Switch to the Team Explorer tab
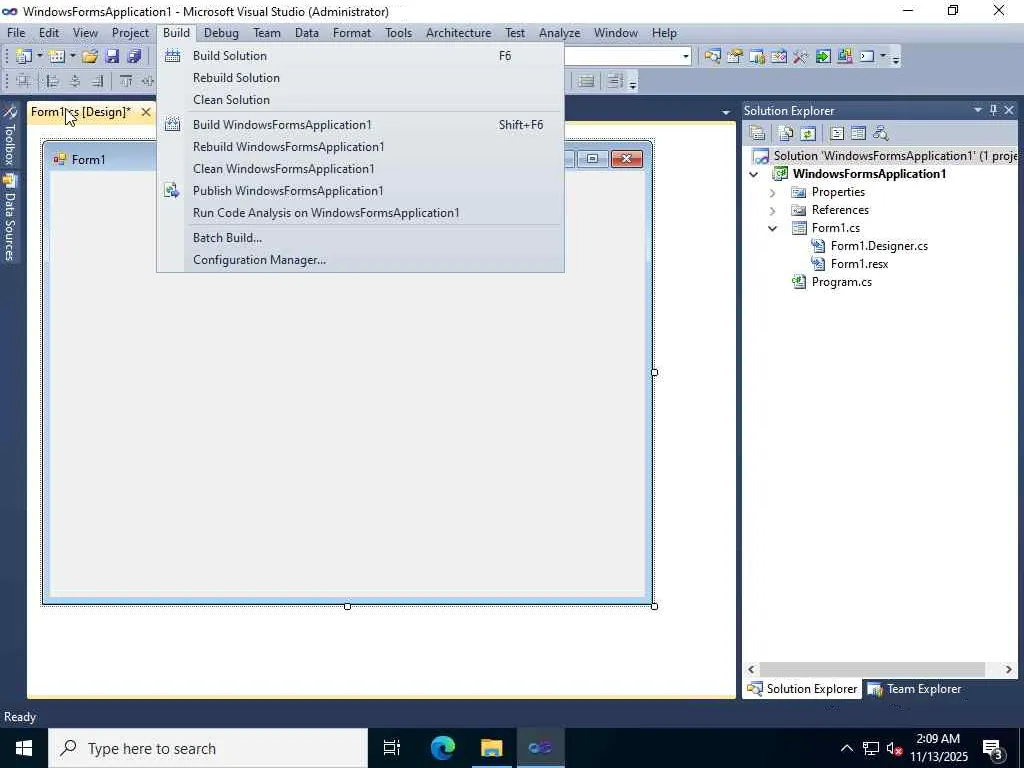Image resolution: width=1024 pixels, height=768 pixels. (915, 689)
